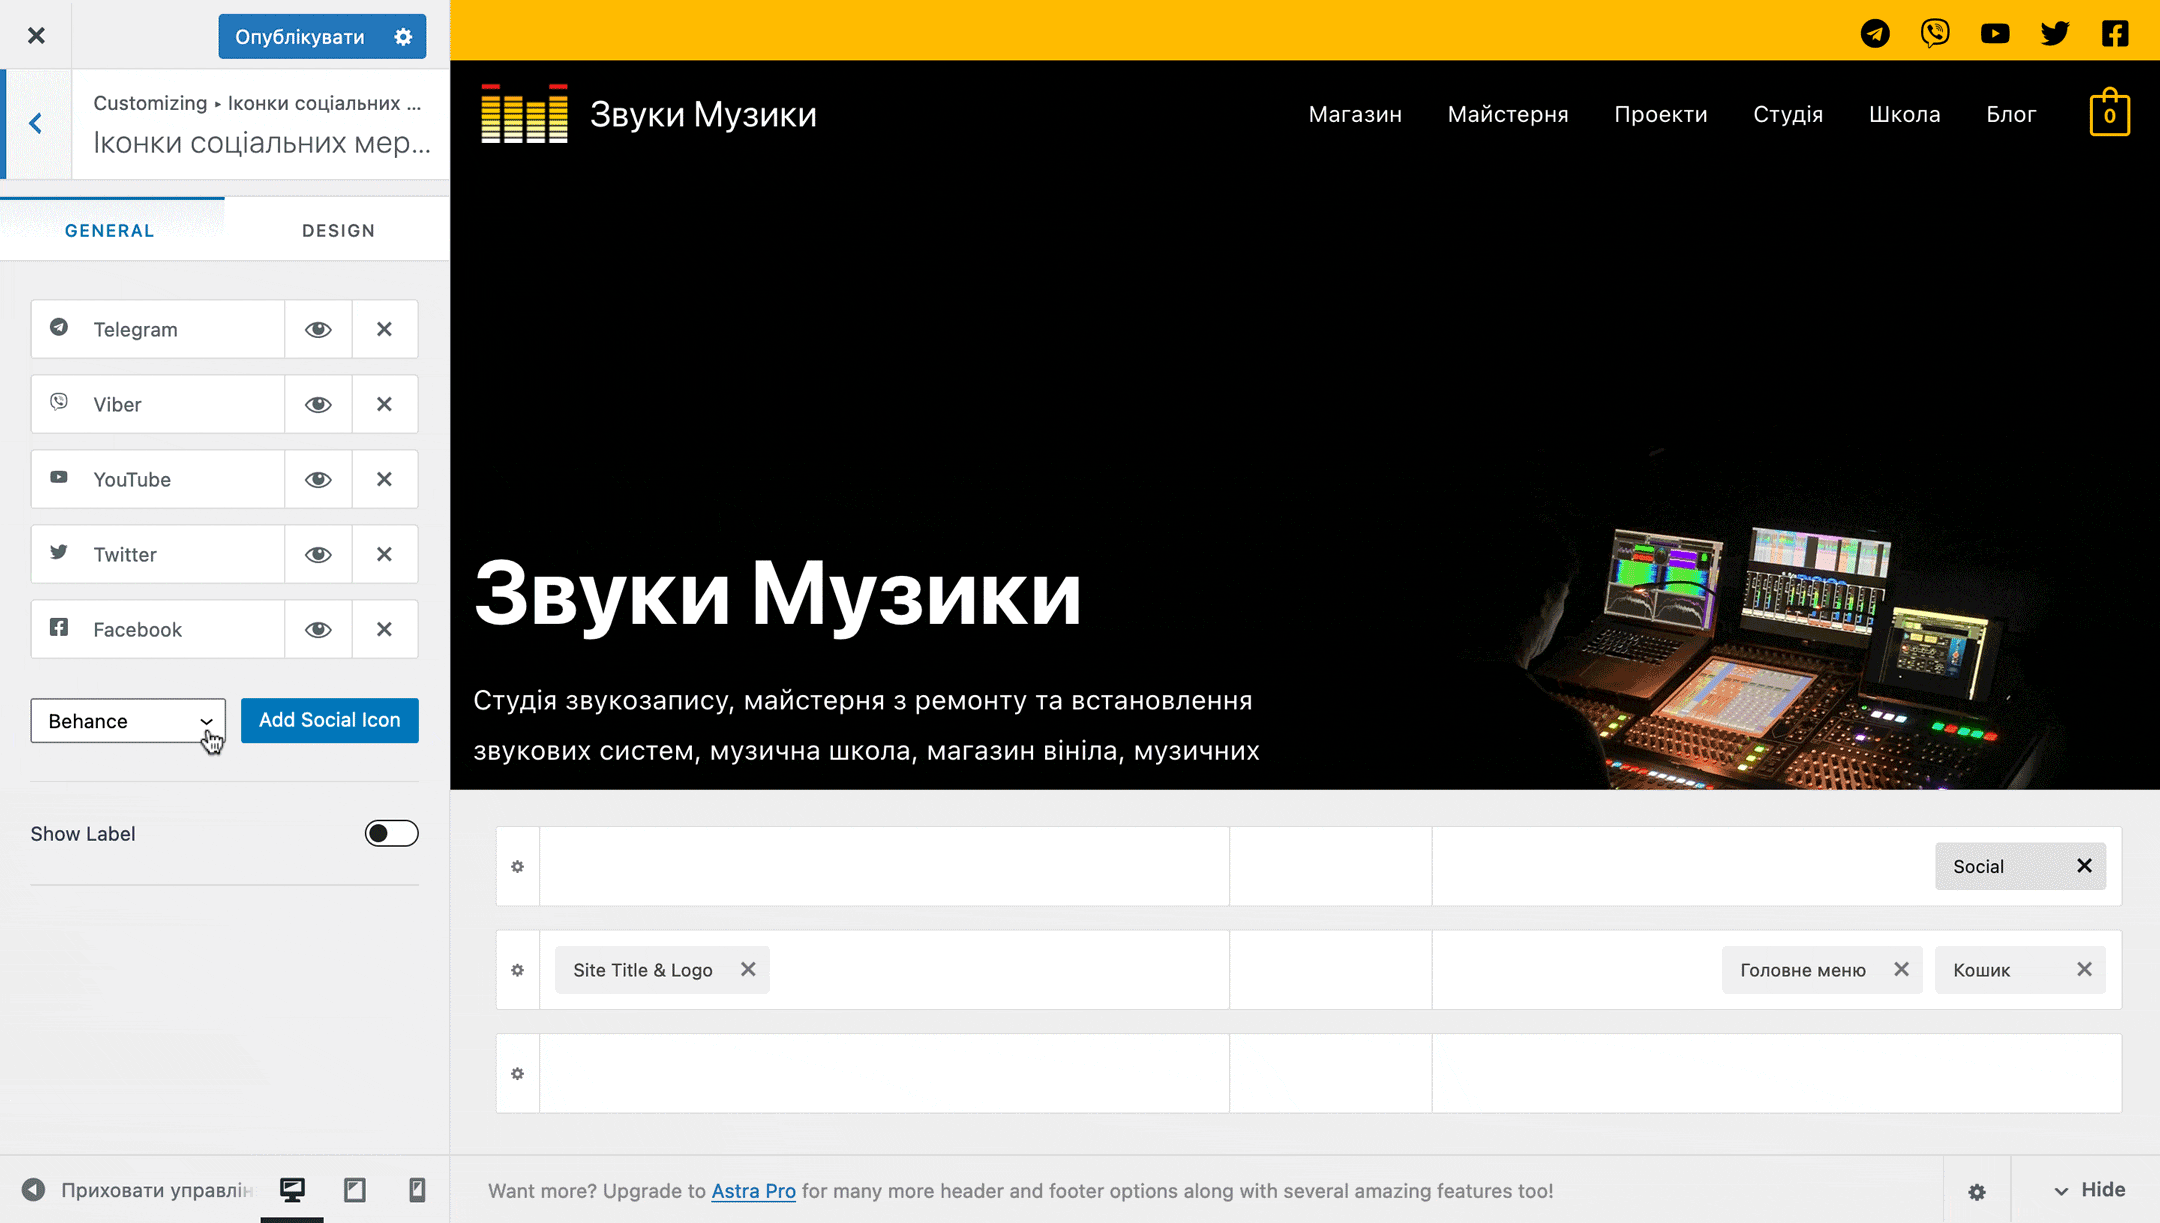Switch to desktop preview mode

[x=292, y=1190]
